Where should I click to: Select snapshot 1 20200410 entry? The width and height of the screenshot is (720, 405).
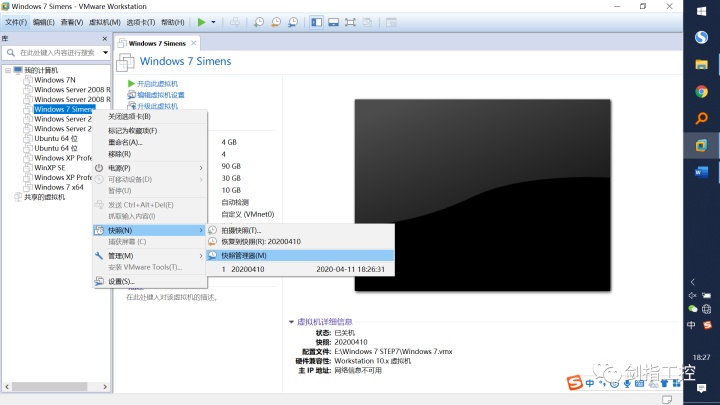tap(300, 270)
